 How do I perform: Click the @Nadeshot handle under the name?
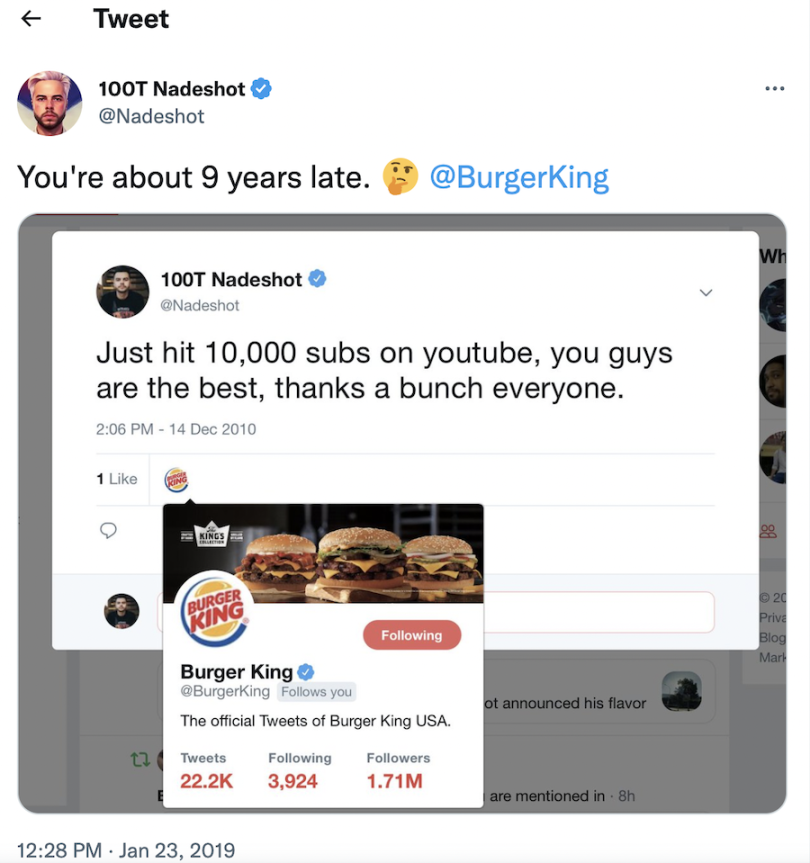(x=151, y=117)
